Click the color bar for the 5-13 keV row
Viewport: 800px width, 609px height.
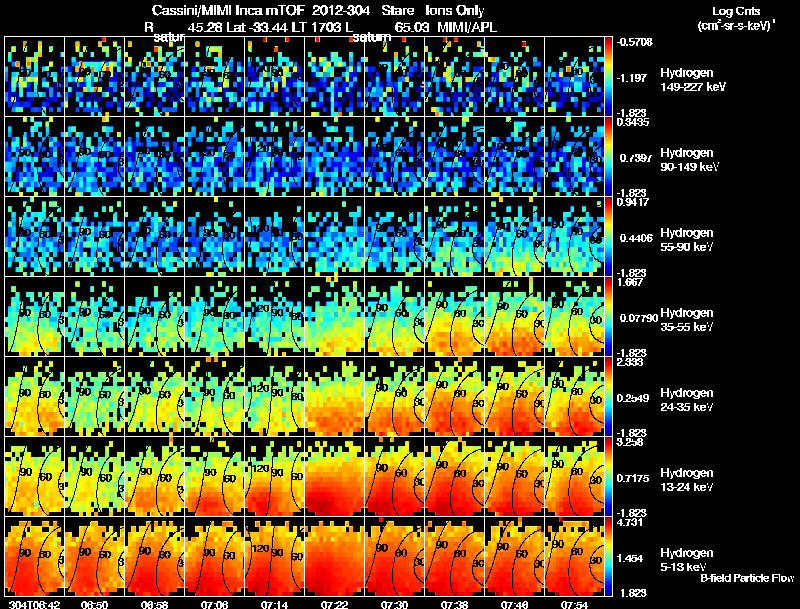pos(608,556)
